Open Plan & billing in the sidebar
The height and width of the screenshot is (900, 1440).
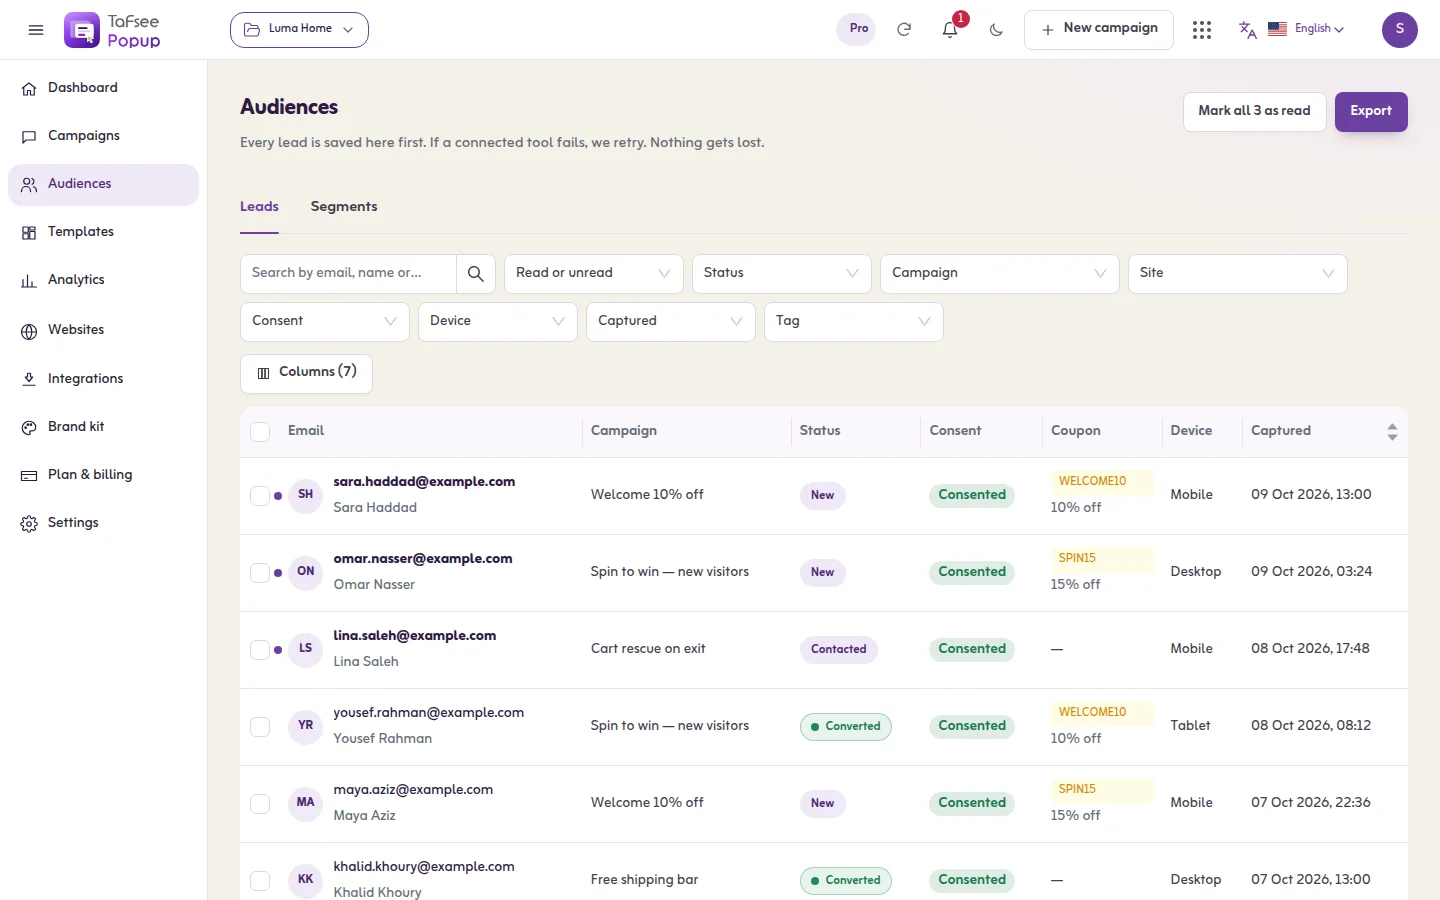[104, 475]
